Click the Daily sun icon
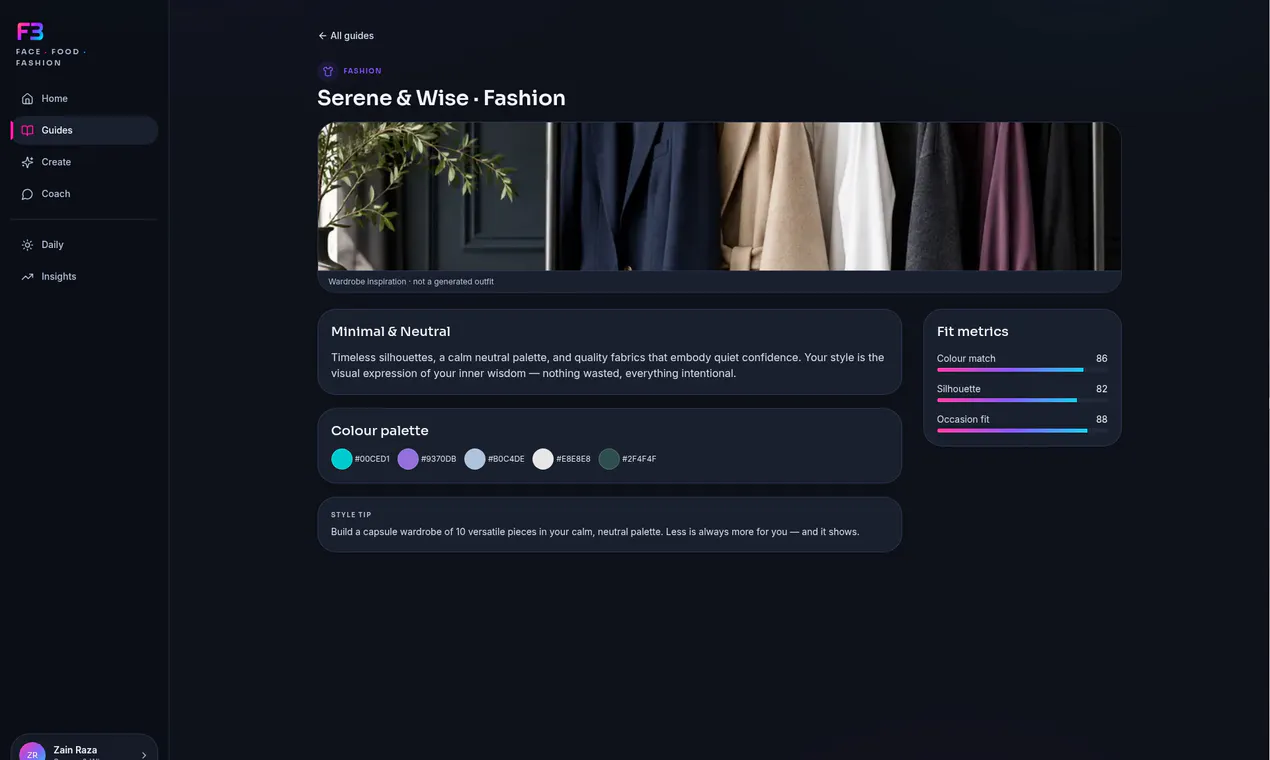Screen dimensions: 1270x760 27,245
